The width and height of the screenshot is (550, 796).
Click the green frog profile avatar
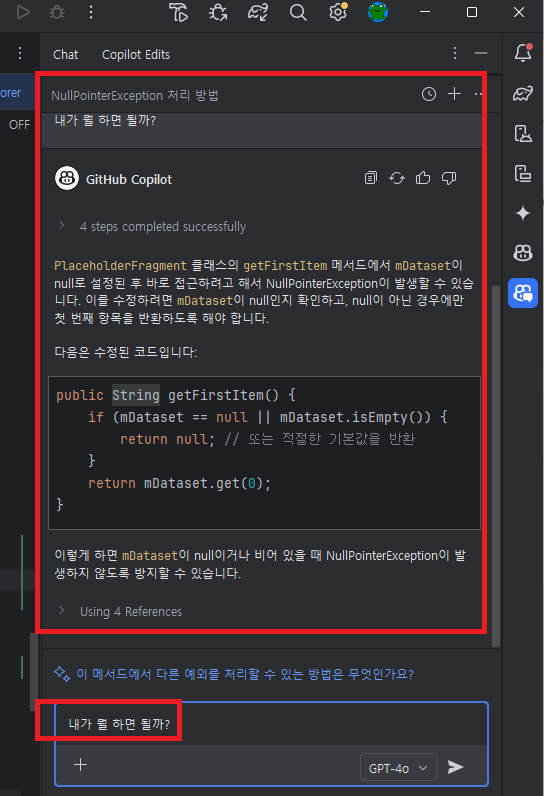(378, 12)
